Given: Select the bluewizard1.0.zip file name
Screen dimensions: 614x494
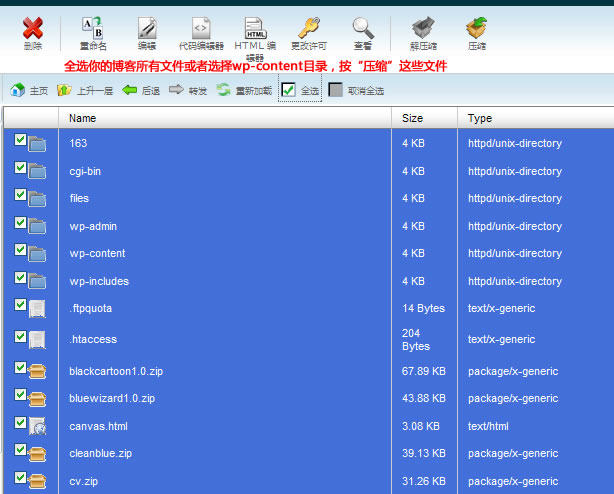Looking at the screenshot, I should point(112,398).
